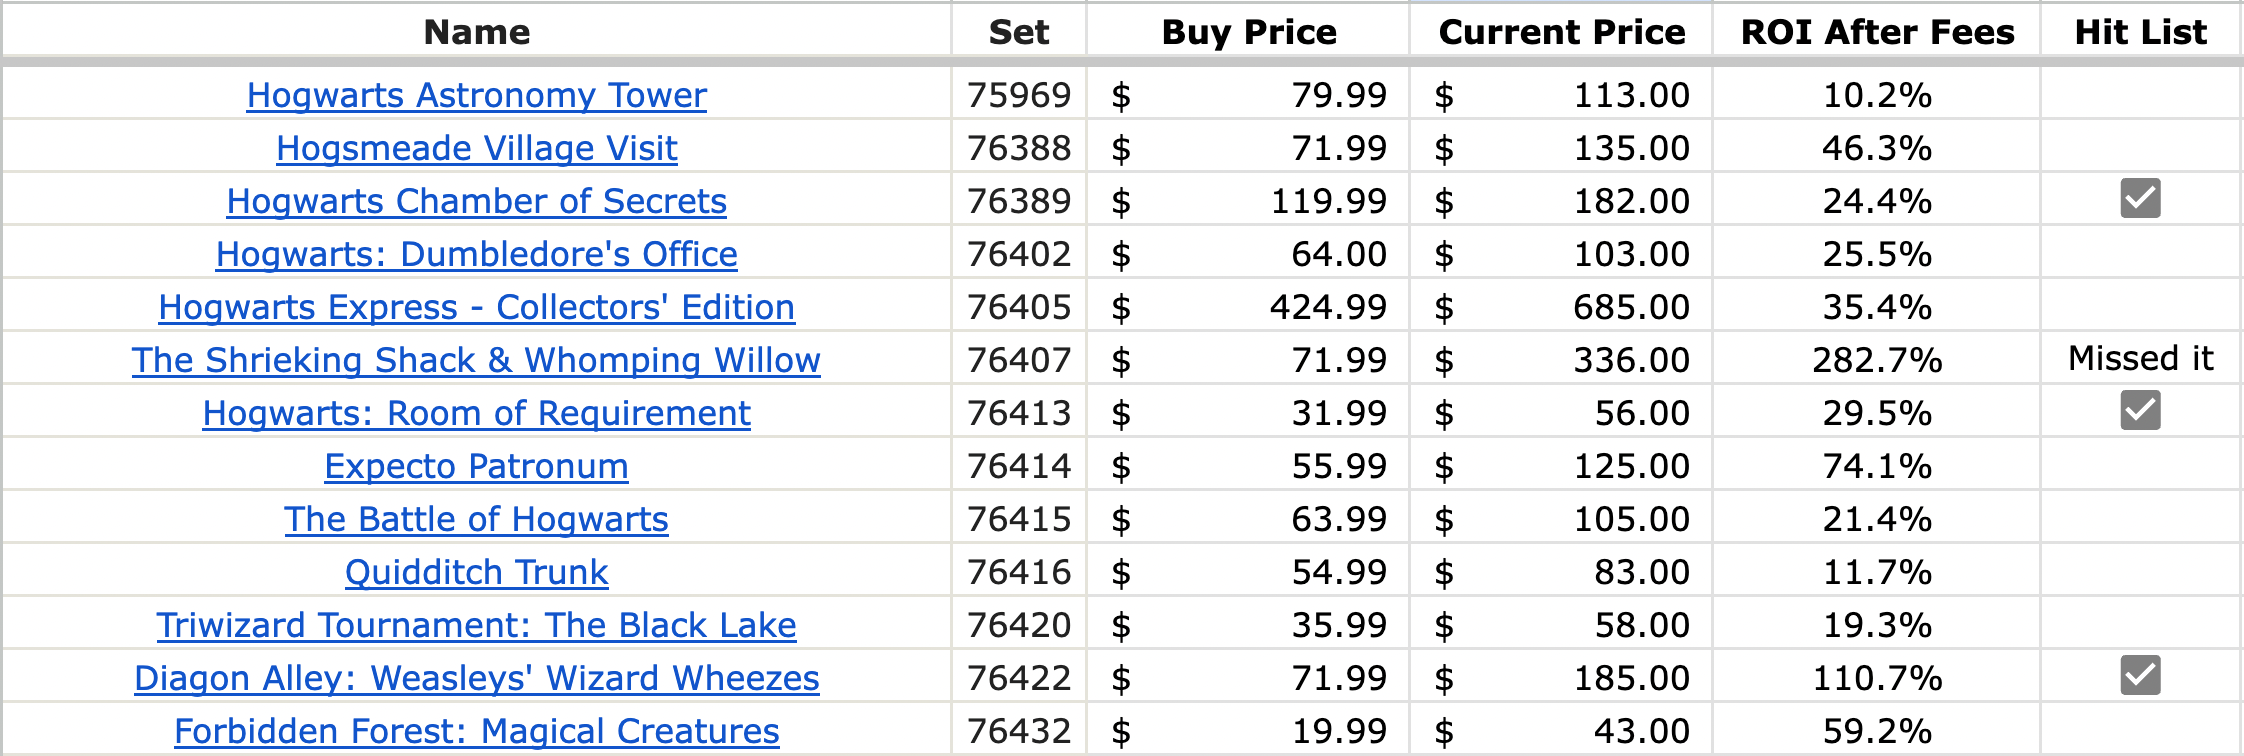Open The Battle of Hogwarts link
The width and height of the screenshot is (2244, 756).
click(x=476, y=519)
